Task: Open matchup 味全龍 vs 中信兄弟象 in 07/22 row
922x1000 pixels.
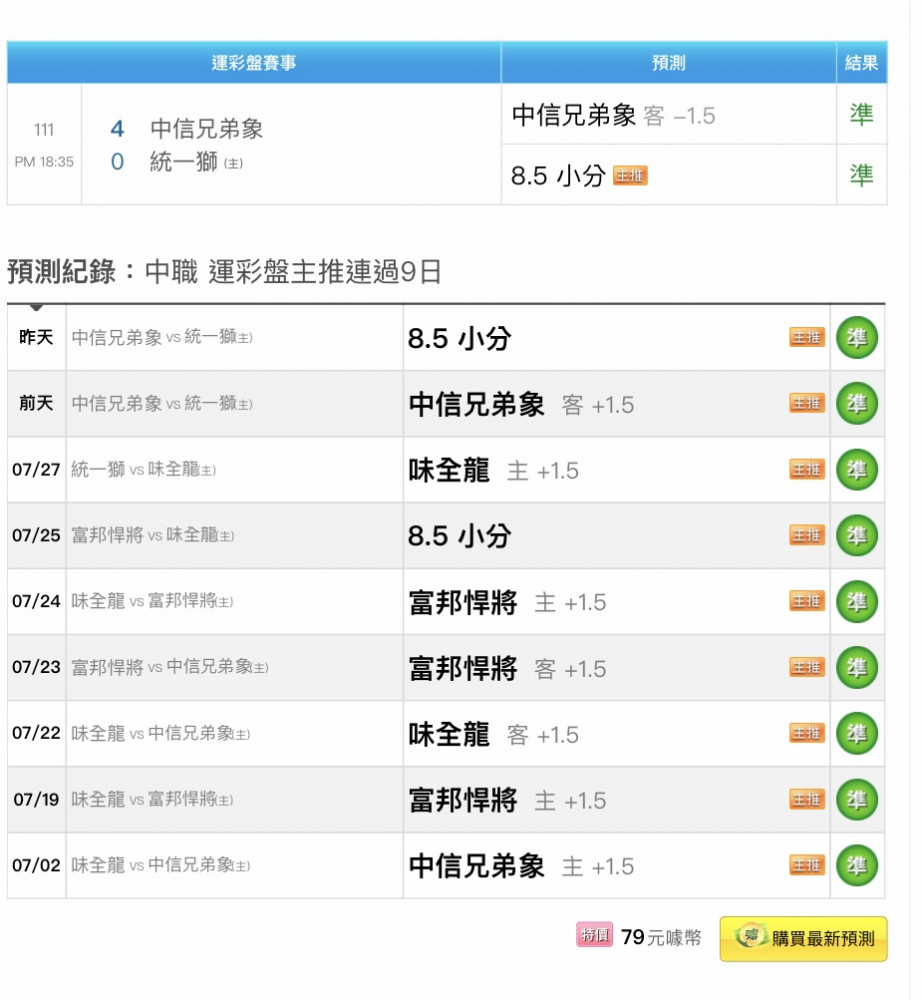Action: tap(161, 733)
